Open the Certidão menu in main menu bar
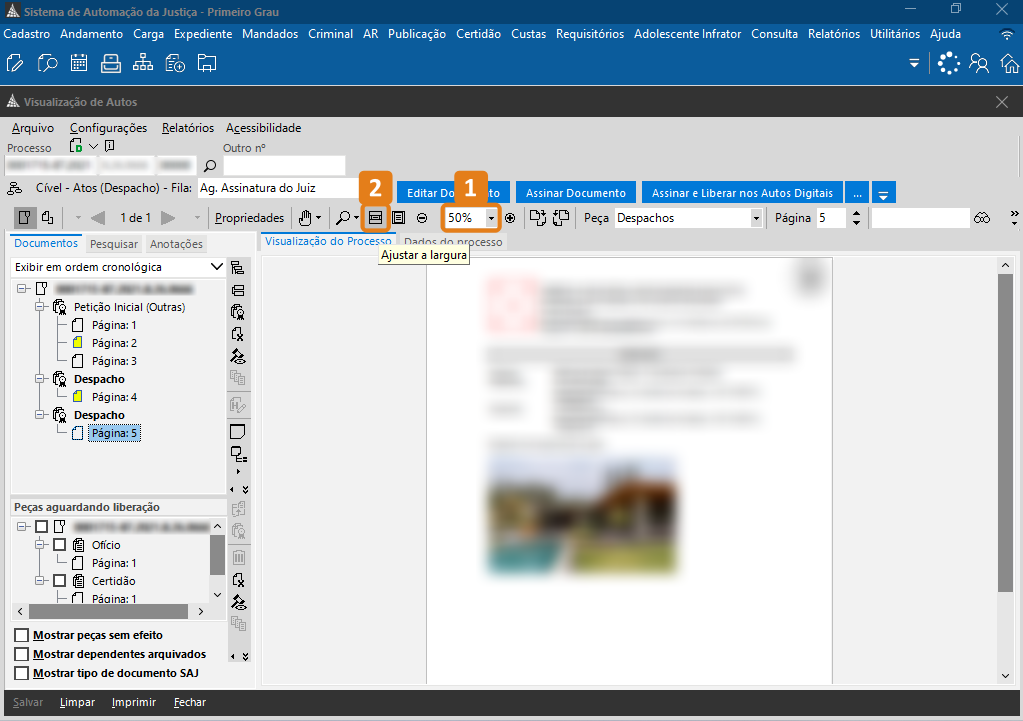The height and width of the screenshot is (721, 1023). click(478, 34)
